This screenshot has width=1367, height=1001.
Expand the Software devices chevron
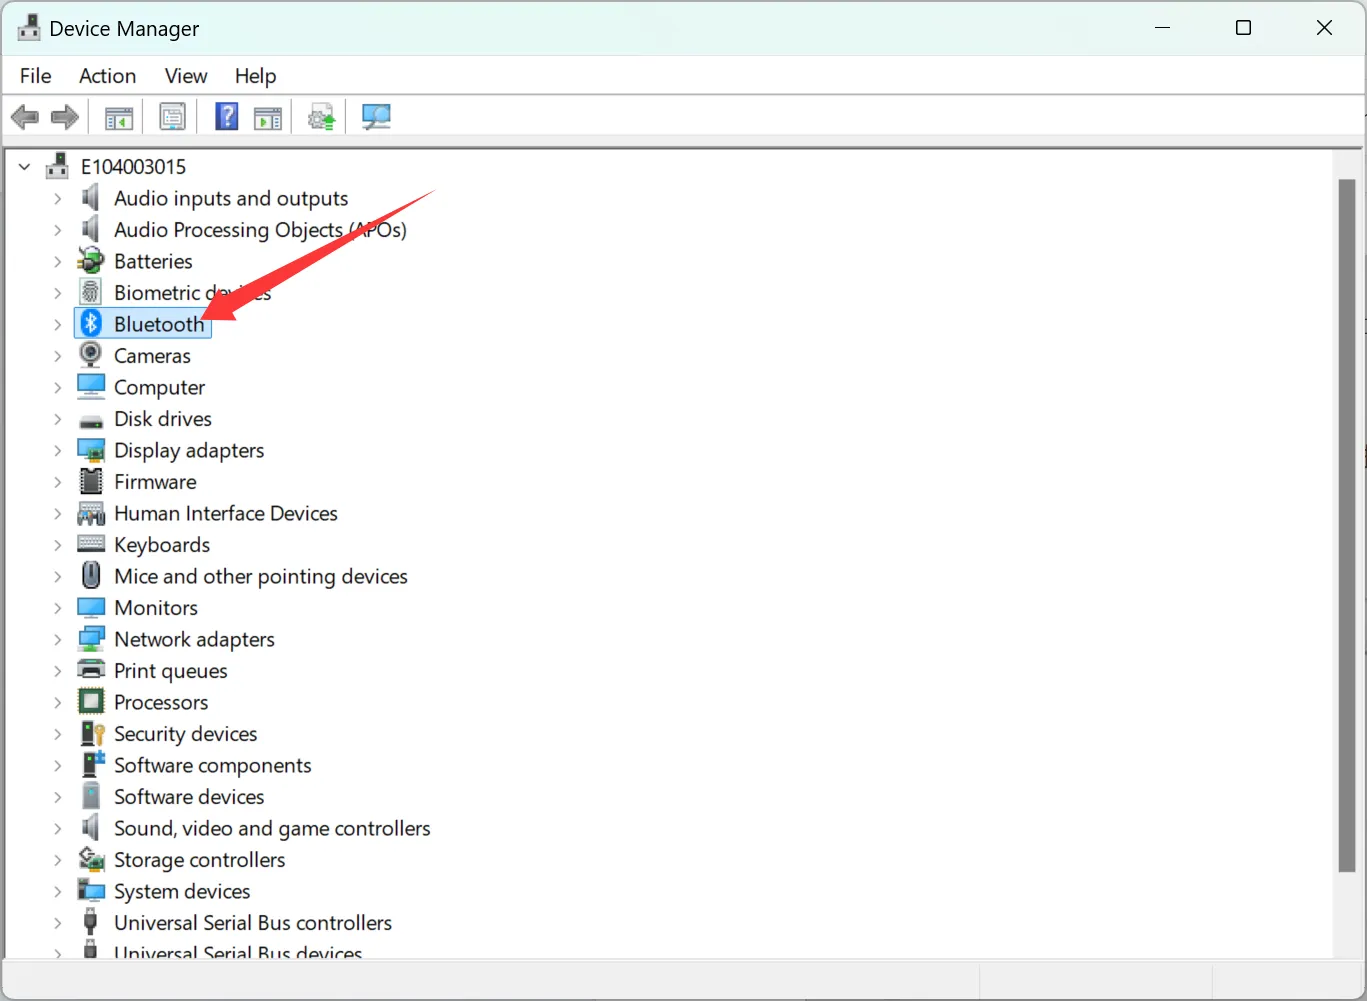pos(57,797)
